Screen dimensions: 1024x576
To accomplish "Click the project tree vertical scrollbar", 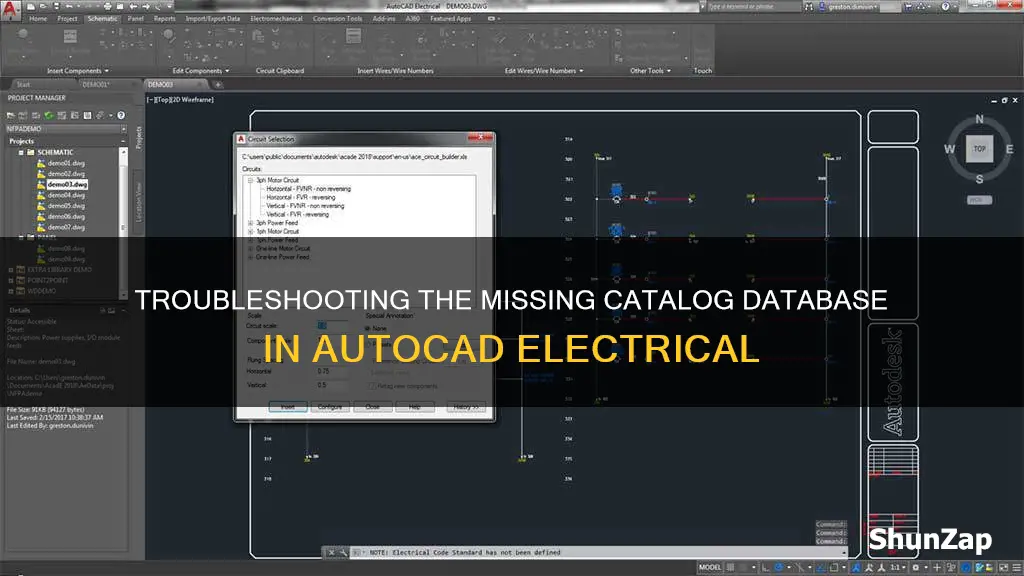I will [123, 222].
